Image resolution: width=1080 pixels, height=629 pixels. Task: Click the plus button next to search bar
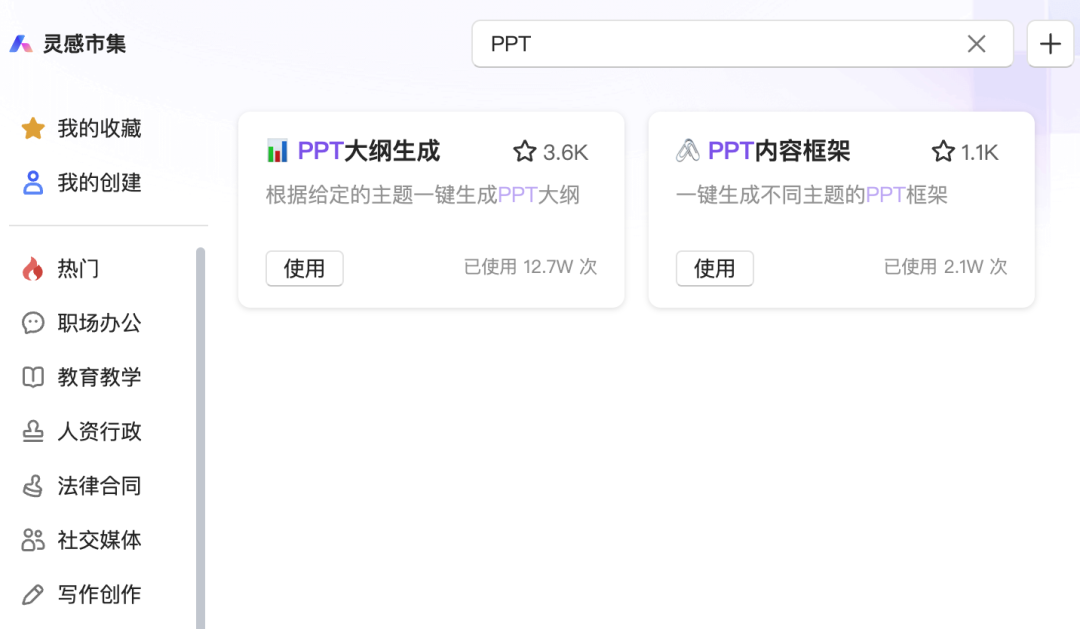coord(1049,44)
